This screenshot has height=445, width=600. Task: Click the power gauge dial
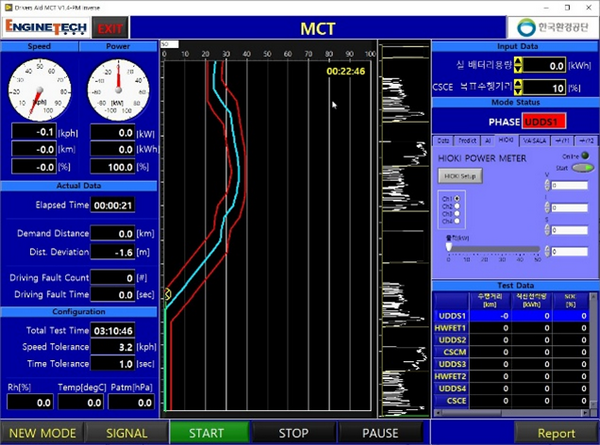118,90
